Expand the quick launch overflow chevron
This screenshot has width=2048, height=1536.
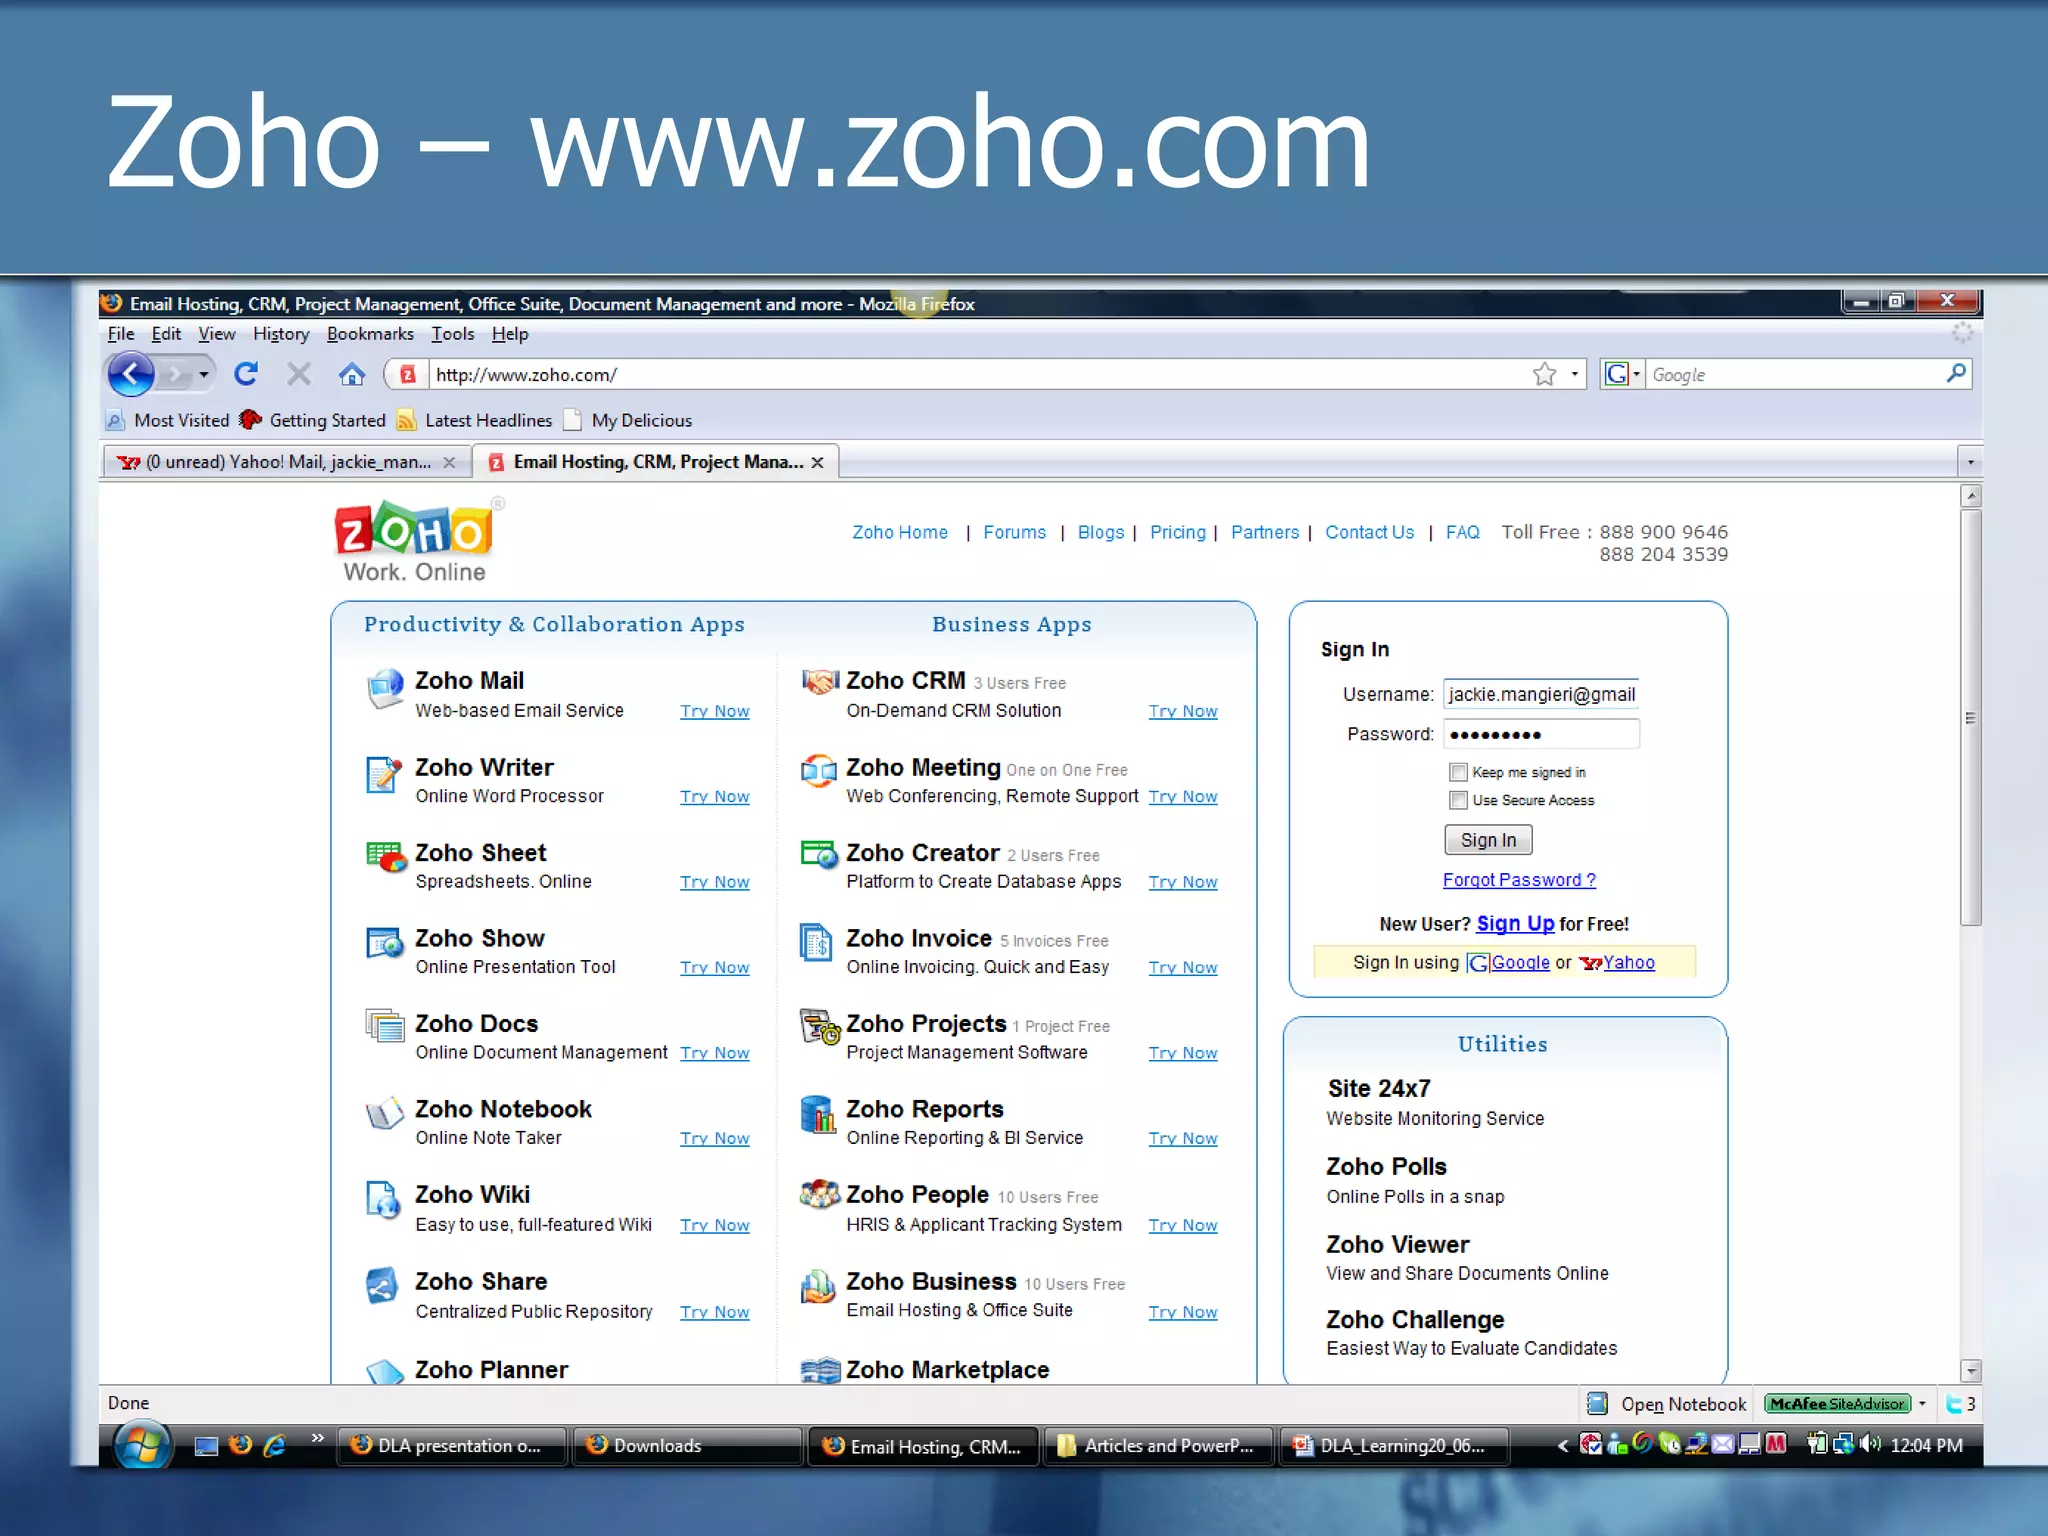tap(317, 1438)
